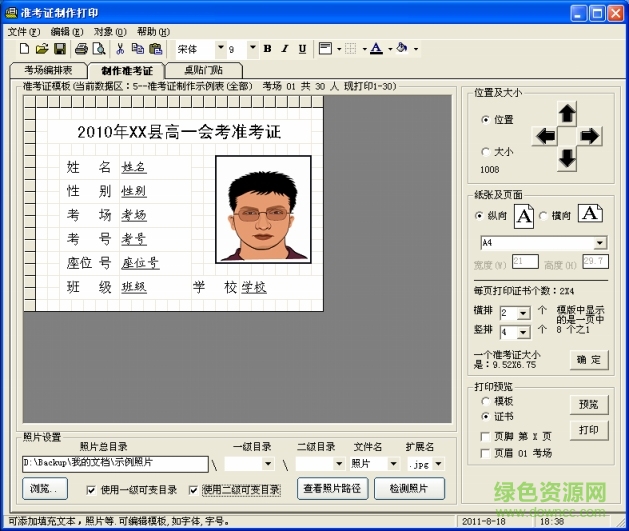Select the portrait photo on template
The height and width of the screenshot is (531, 629).
263,210
